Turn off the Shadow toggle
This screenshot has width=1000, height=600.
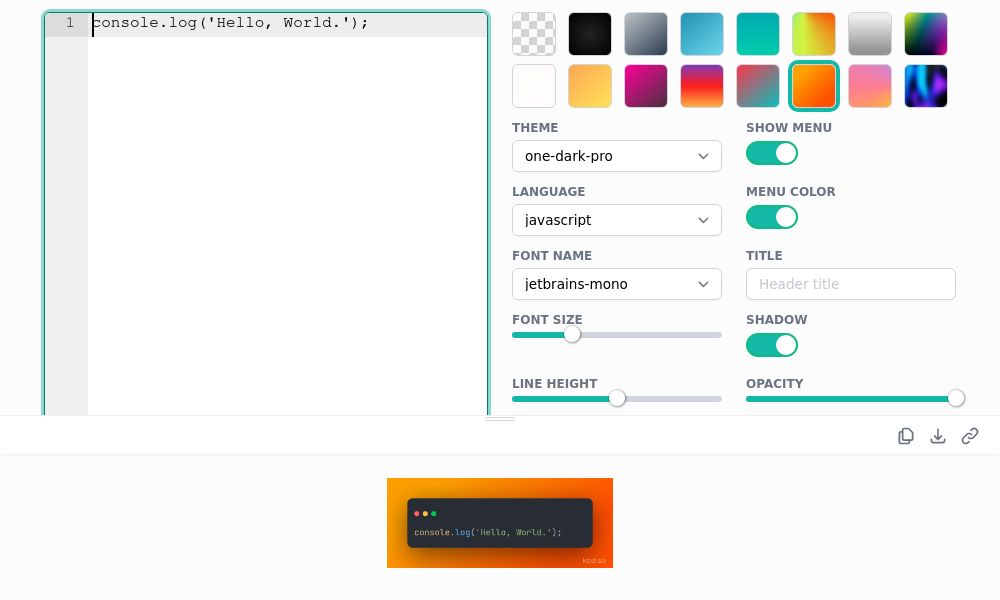tap(772, 345)
